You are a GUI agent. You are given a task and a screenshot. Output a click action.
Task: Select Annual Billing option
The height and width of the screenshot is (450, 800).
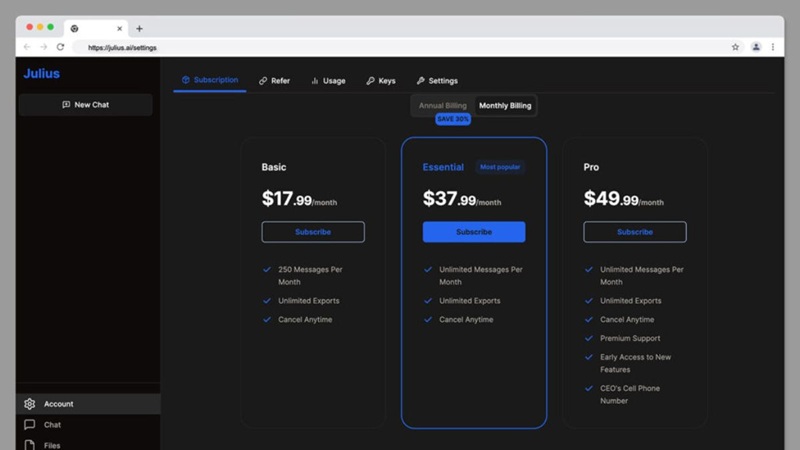click(x=442, y=105)
